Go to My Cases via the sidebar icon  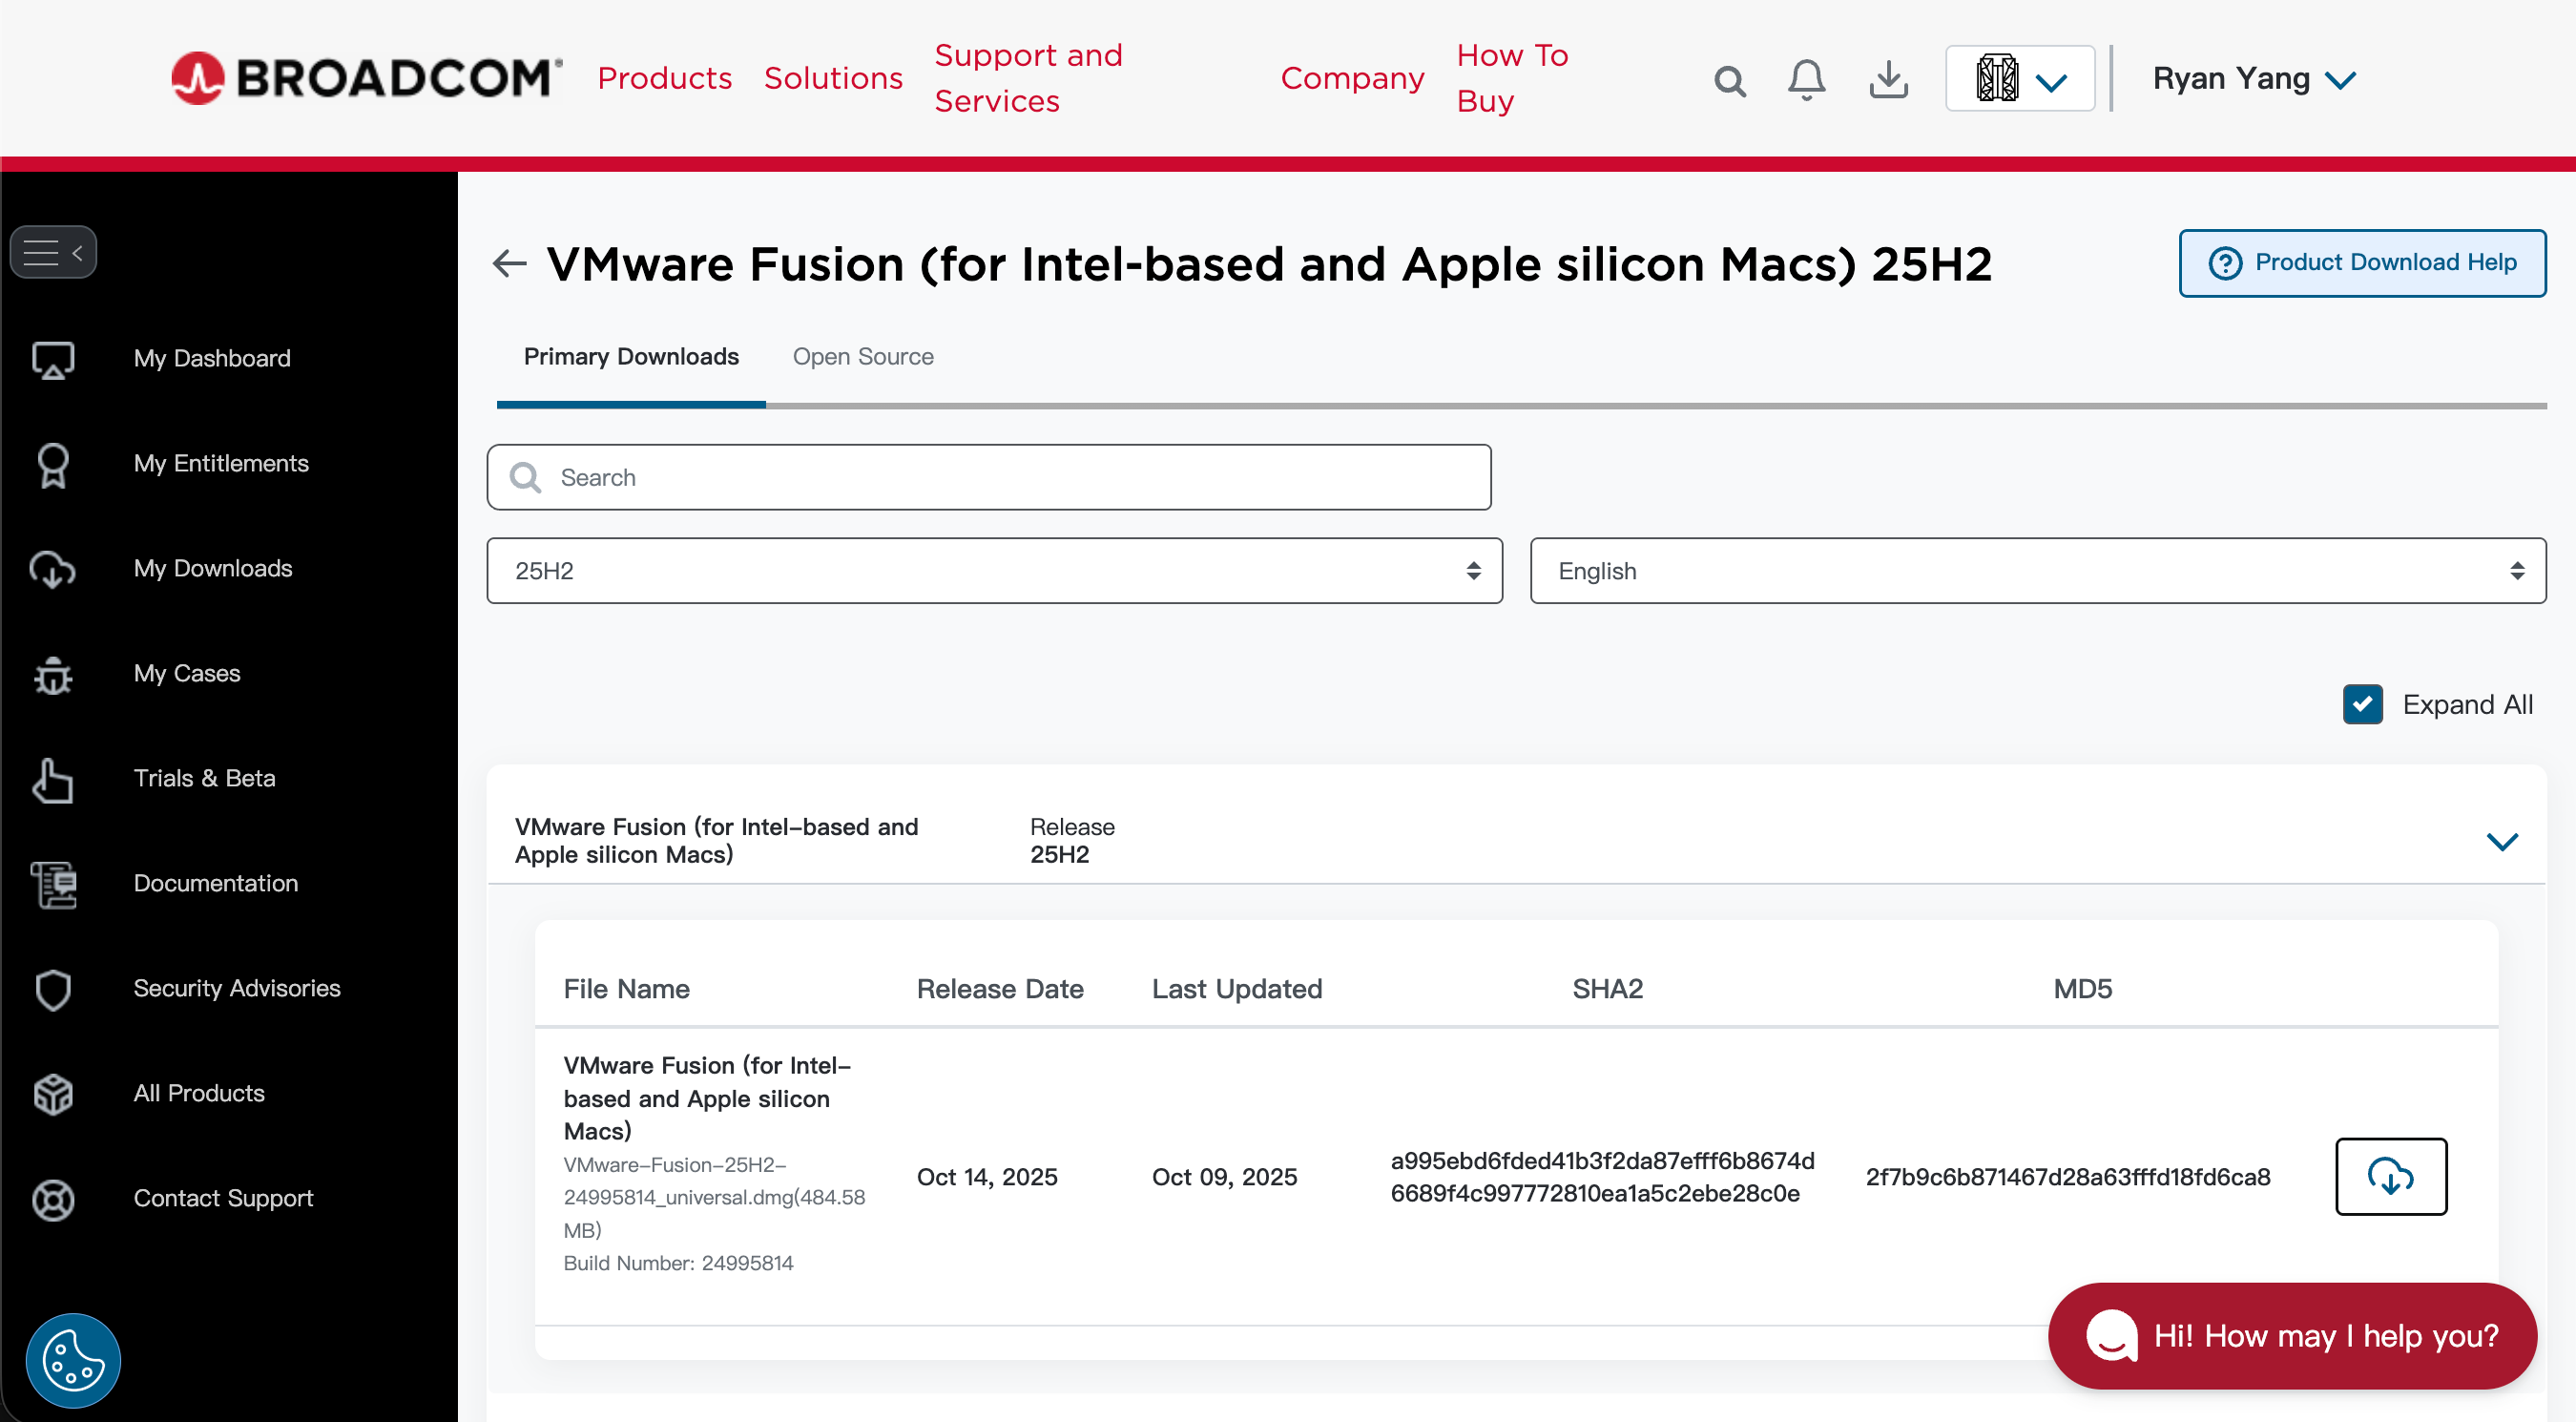point(187,673)
